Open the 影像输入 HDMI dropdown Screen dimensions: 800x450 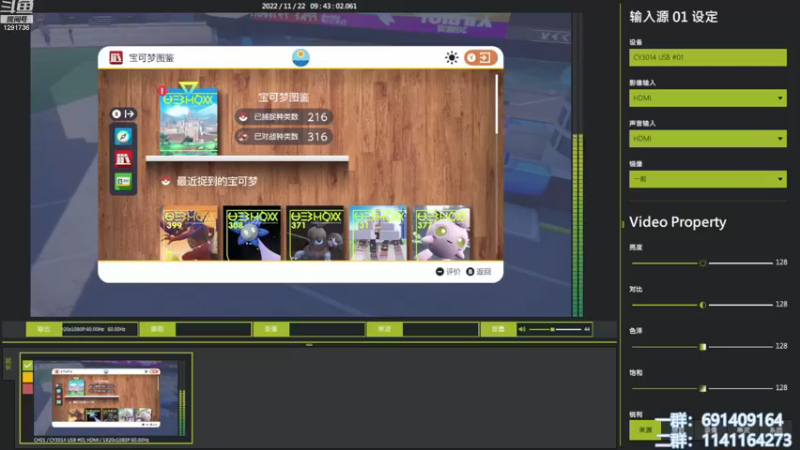point(708,98)
